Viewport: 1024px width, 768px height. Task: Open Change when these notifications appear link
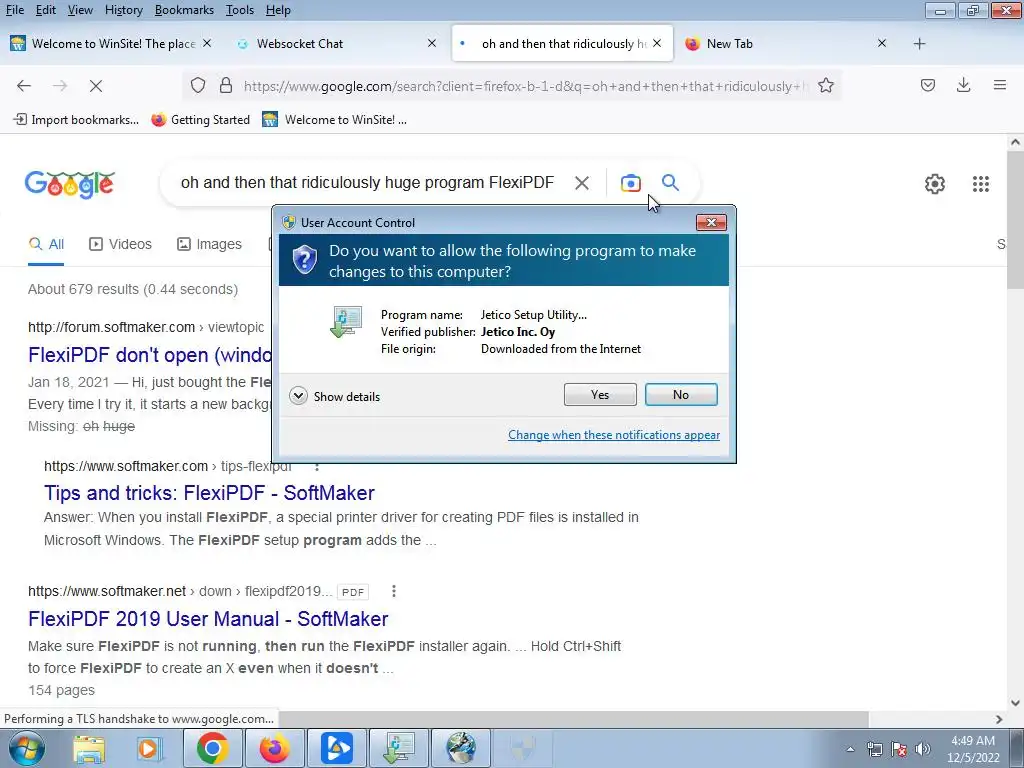pos(614,435)
